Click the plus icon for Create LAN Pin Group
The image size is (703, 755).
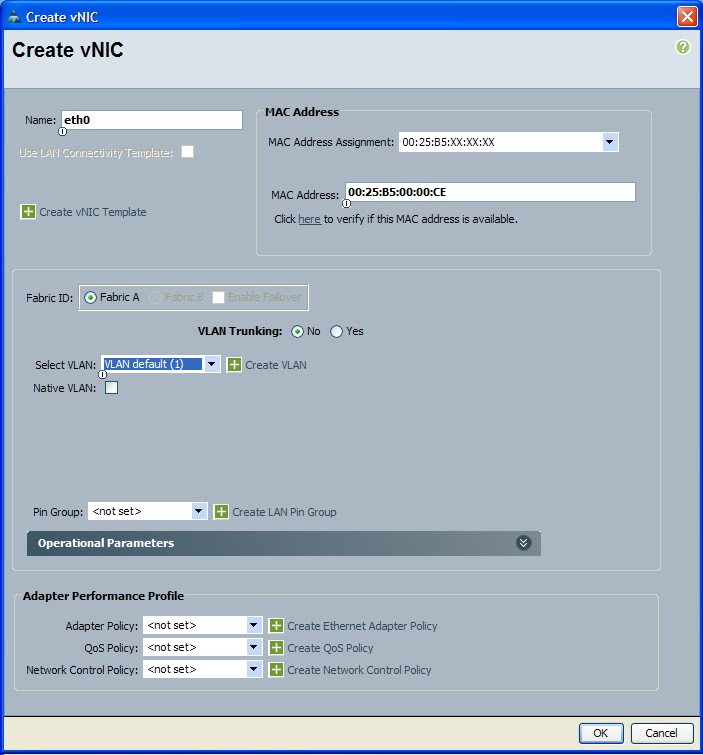tap(221, 511)
